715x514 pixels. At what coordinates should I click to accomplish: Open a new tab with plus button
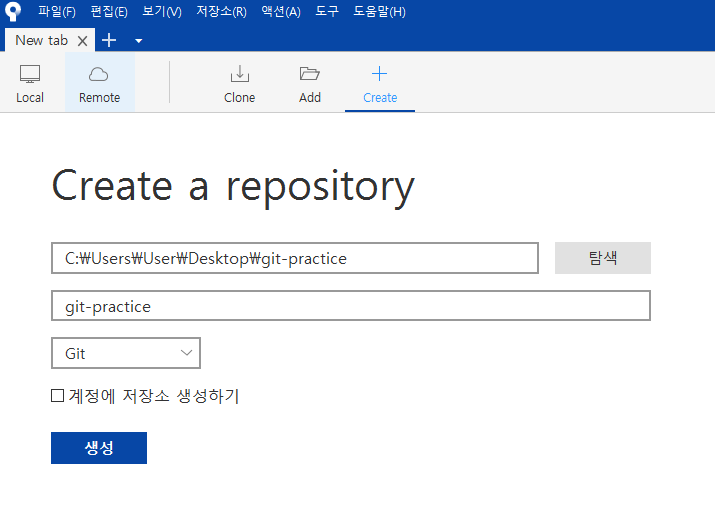tap(109, 40)
